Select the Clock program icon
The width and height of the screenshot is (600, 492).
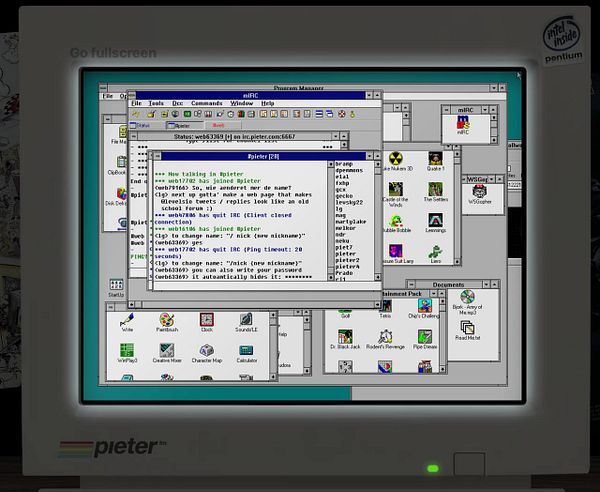(x=207, y=322)
